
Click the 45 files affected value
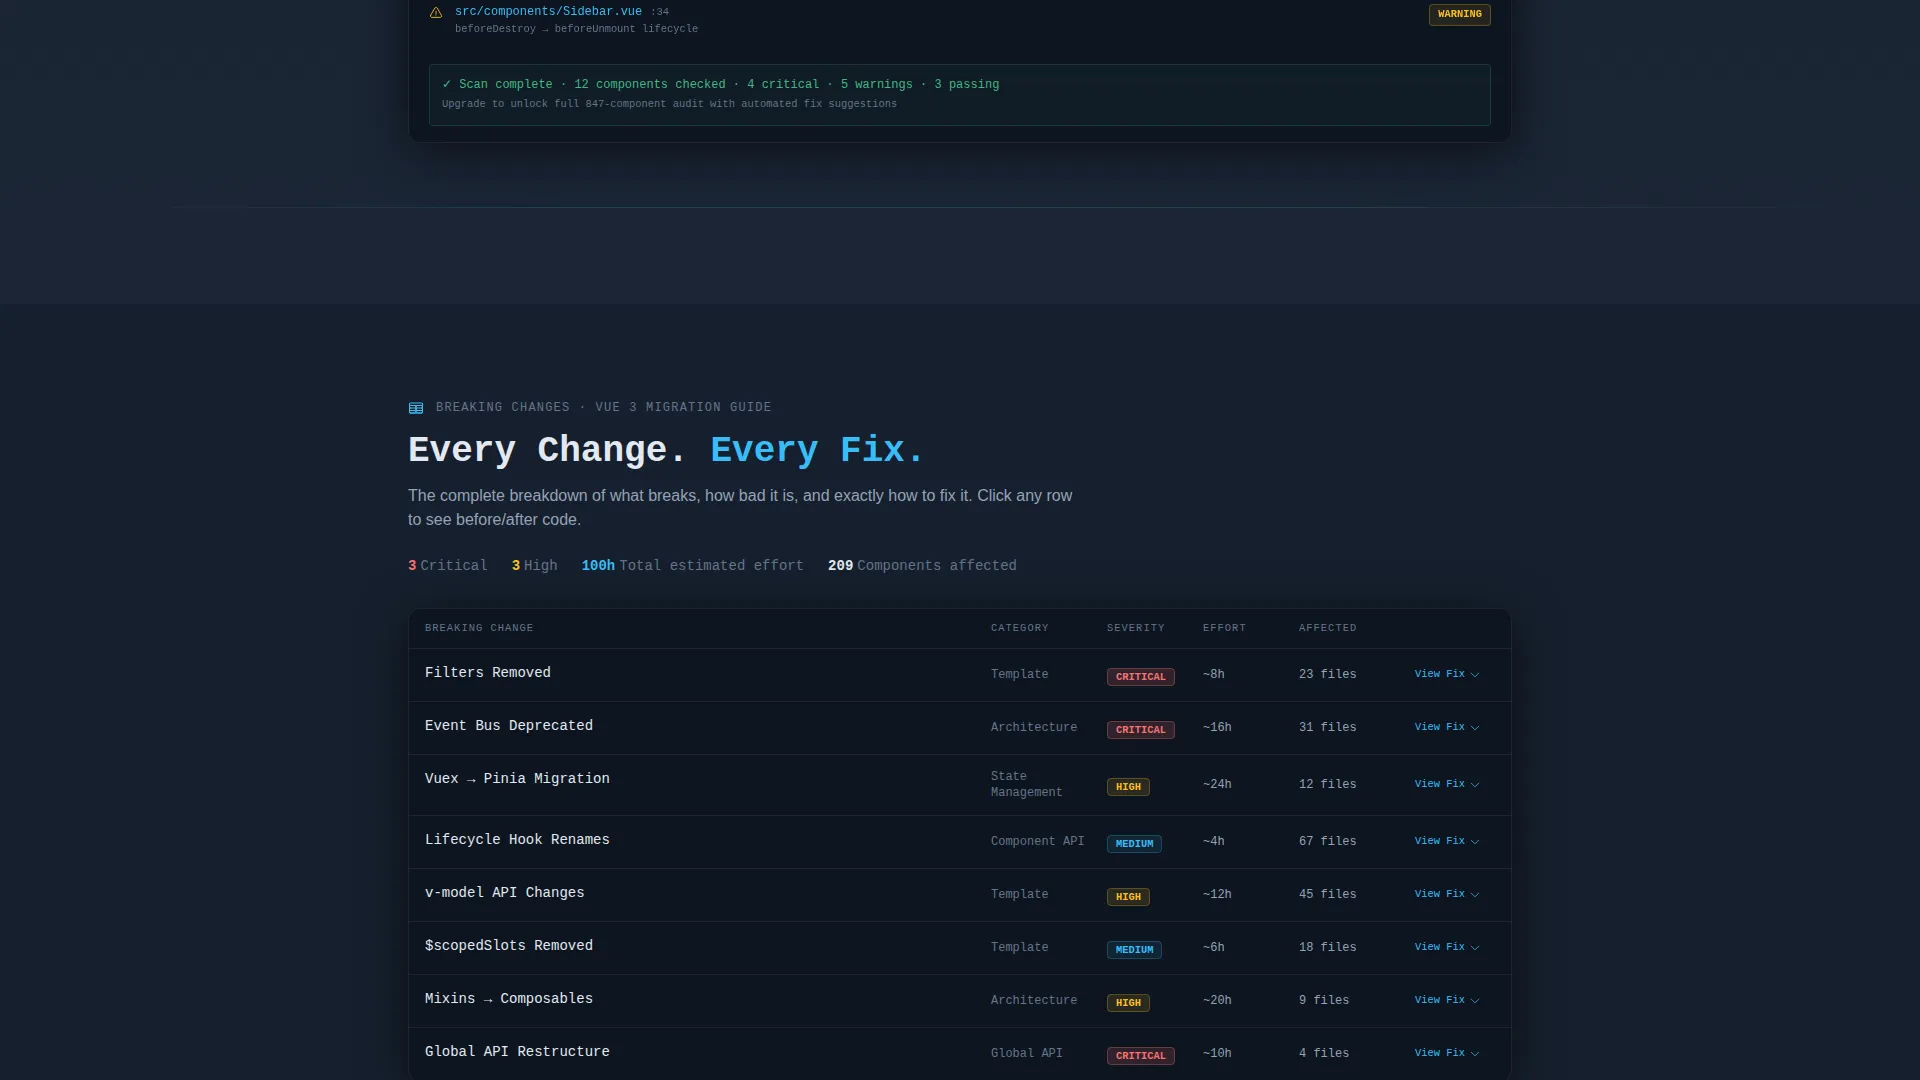(1328, 894)
